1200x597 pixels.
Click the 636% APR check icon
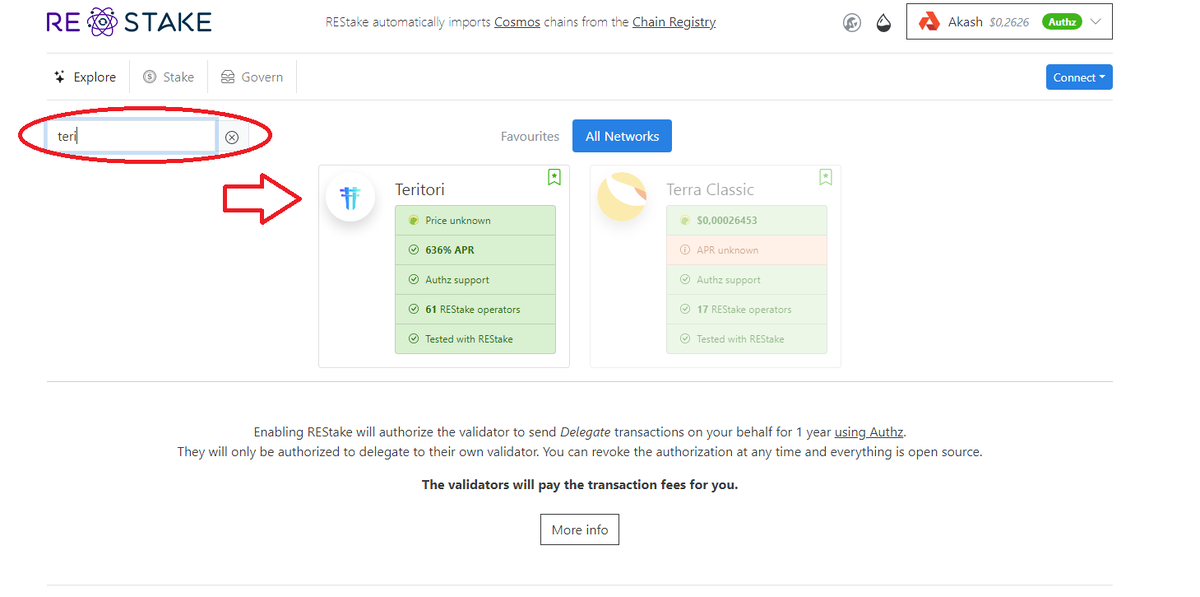414,250
